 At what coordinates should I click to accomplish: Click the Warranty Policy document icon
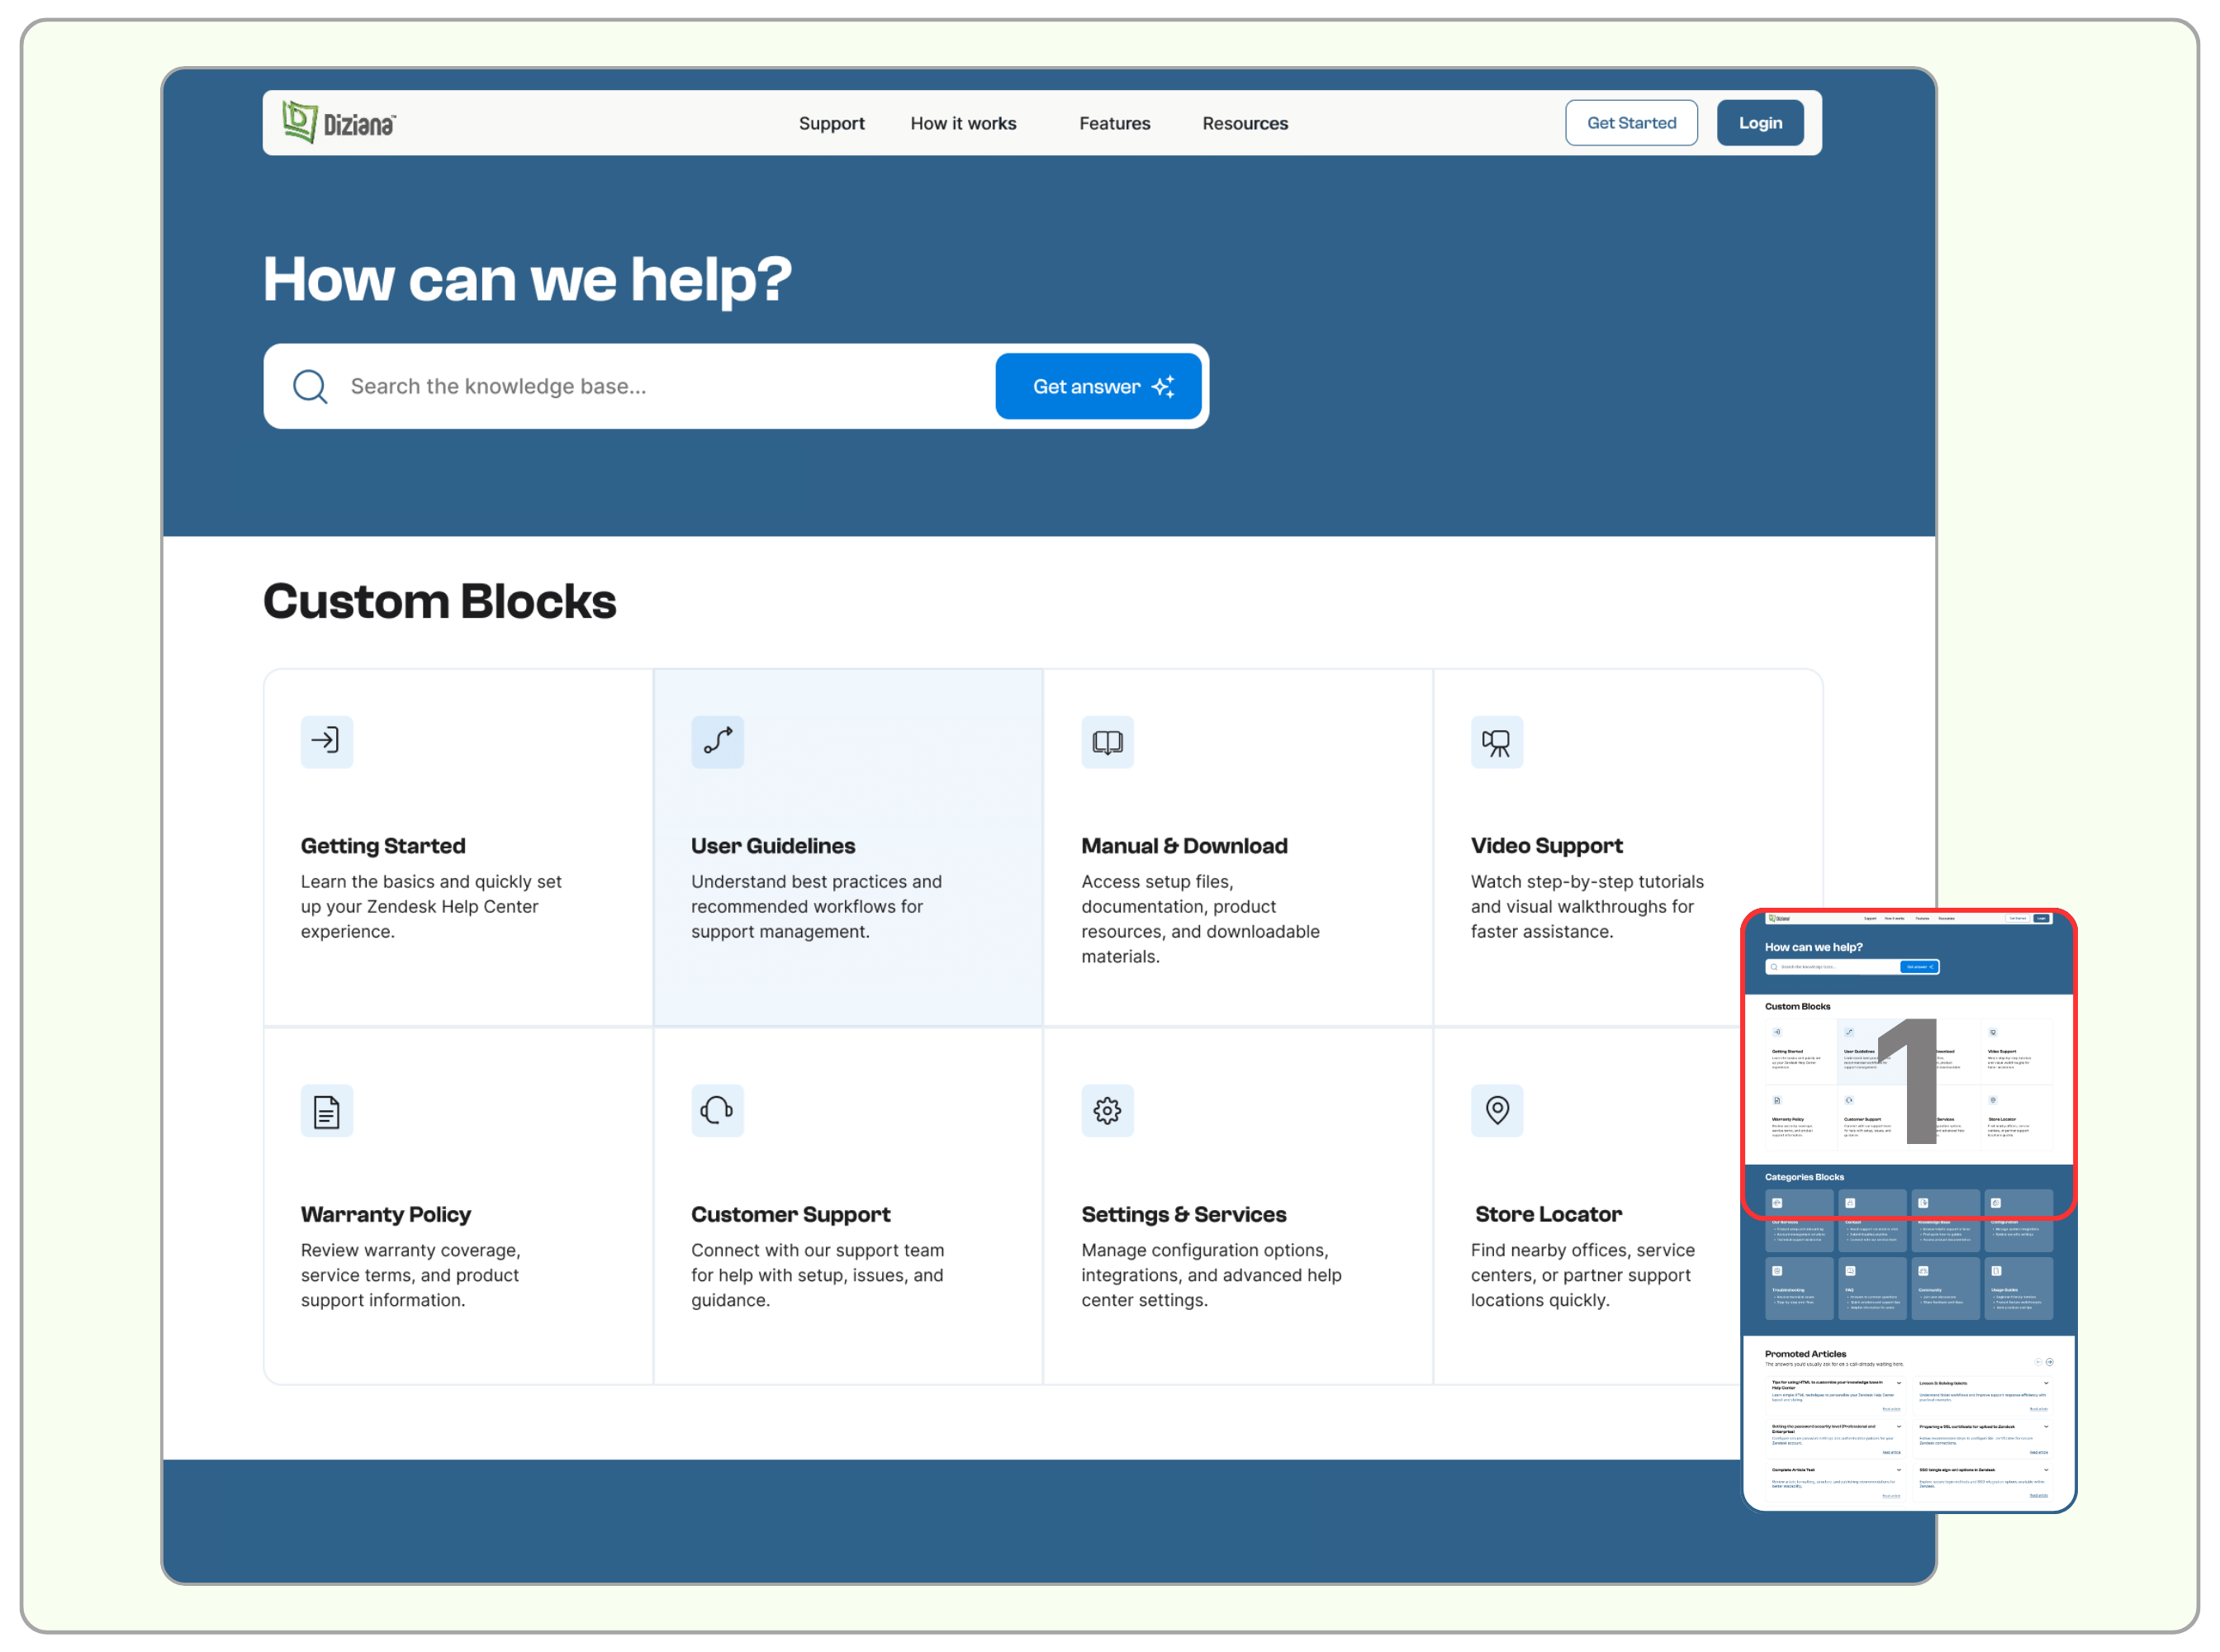[327, 1110]
